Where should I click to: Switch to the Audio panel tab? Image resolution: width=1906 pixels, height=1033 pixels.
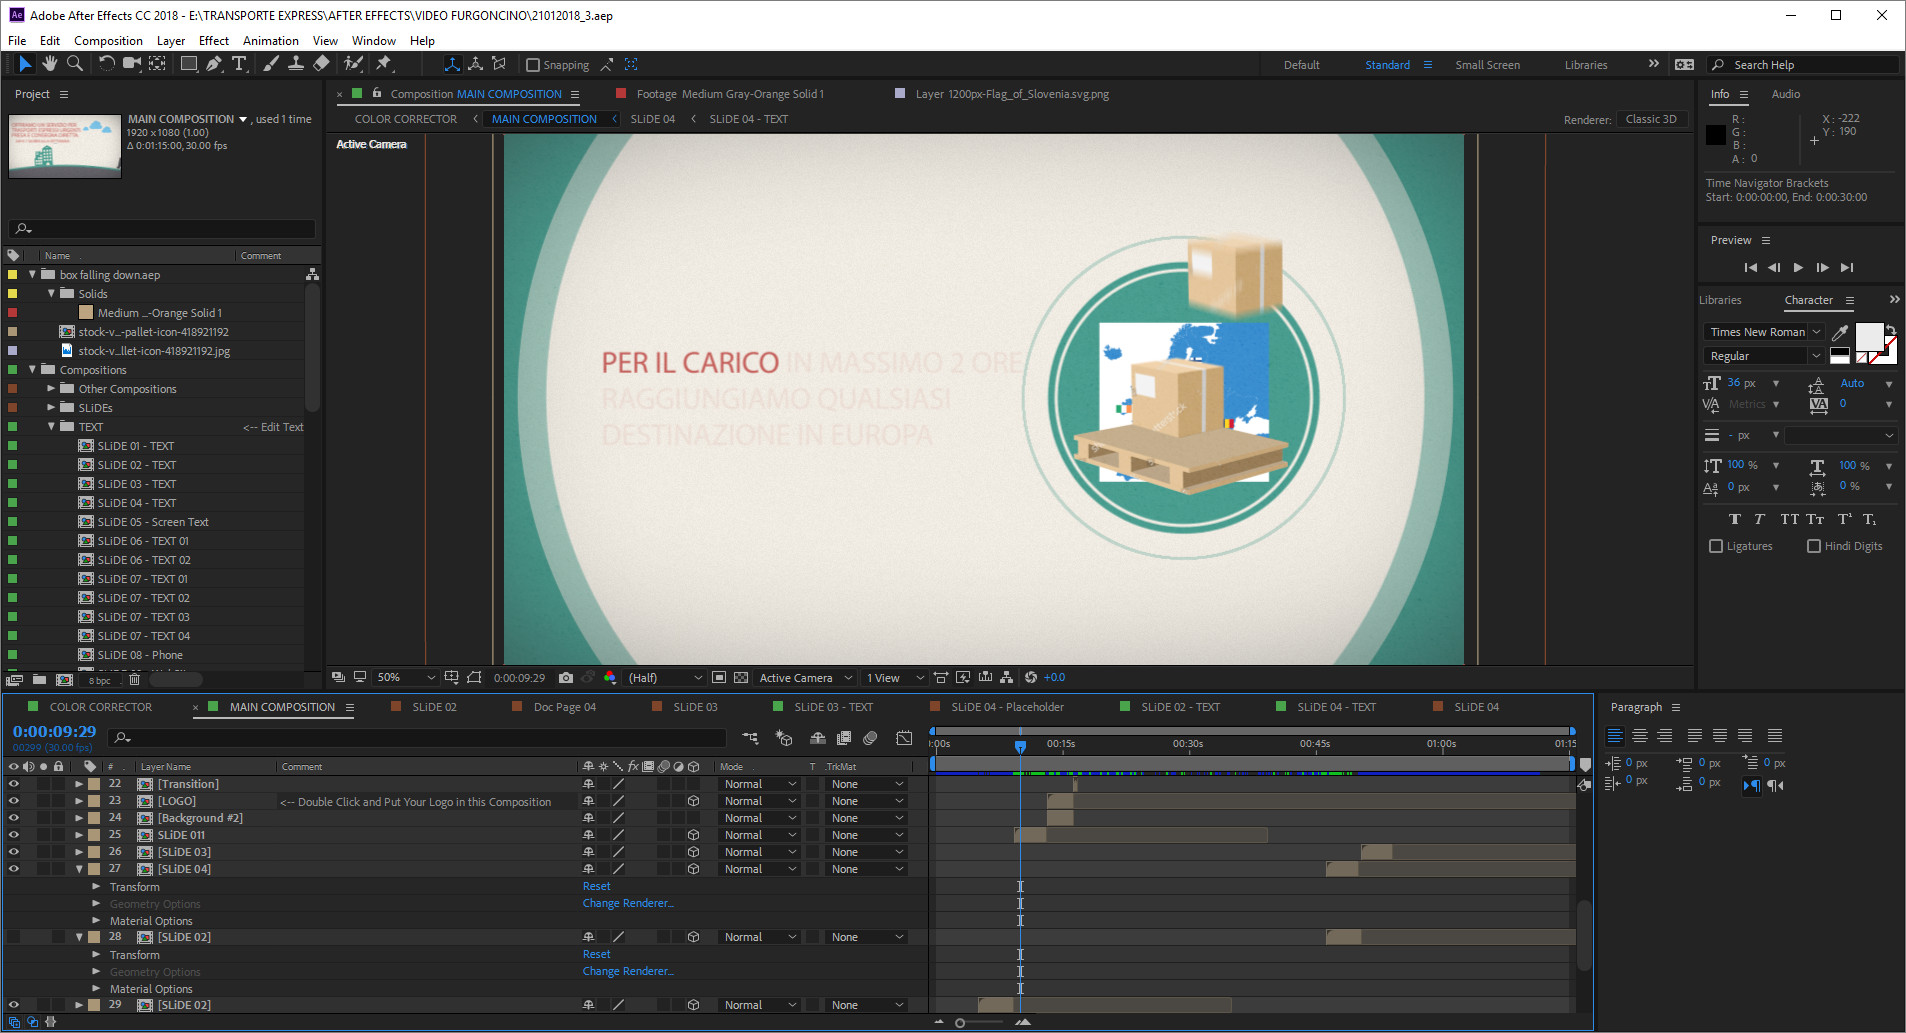(1786, 94)
